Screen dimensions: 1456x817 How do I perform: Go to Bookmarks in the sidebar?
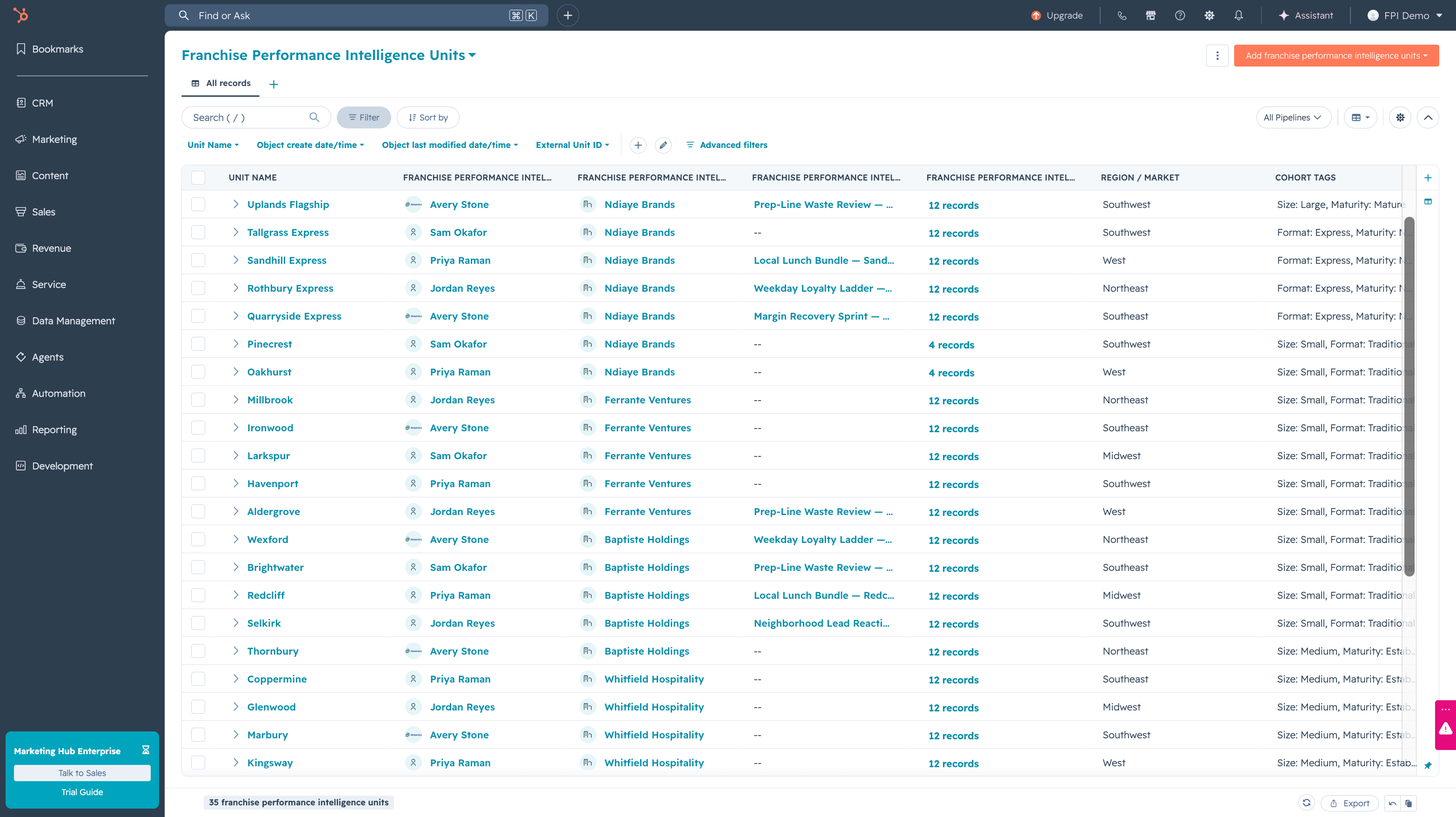click(x=57, y=49)
